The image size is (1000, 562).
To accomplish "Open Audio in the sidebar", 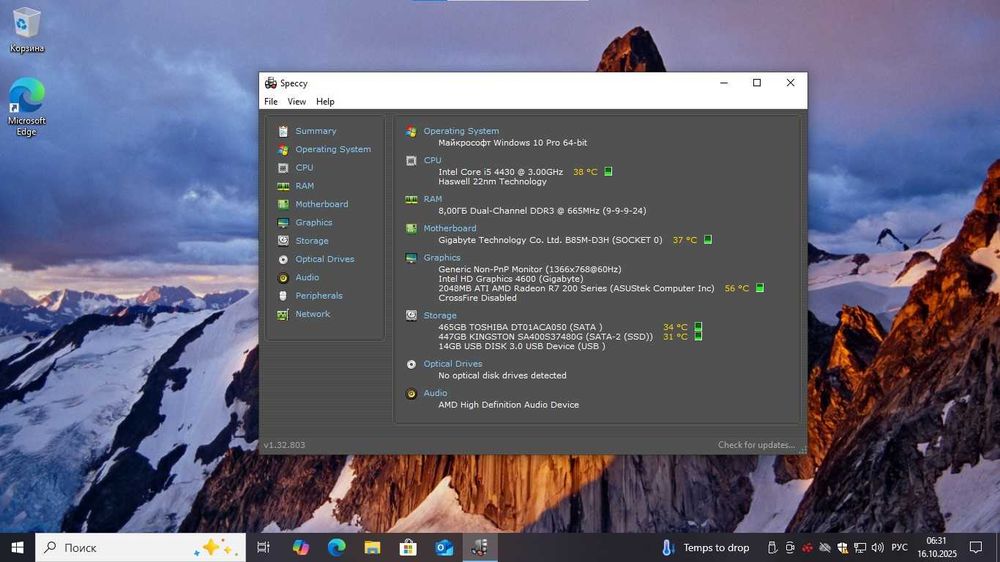I will pos(307,277).
